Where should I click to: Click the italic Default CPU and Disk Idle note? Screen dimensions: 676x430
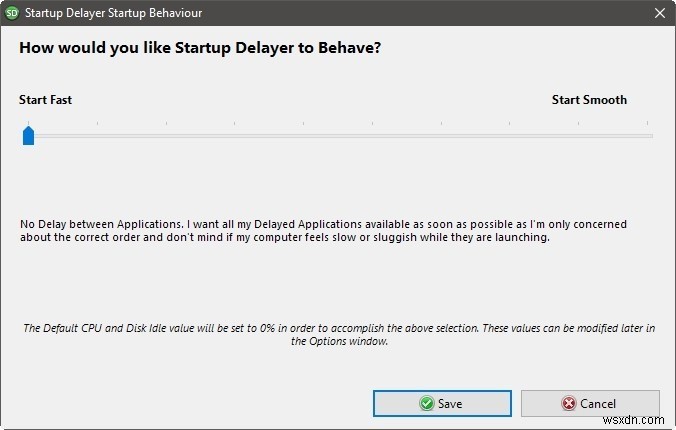click(338, 334)
